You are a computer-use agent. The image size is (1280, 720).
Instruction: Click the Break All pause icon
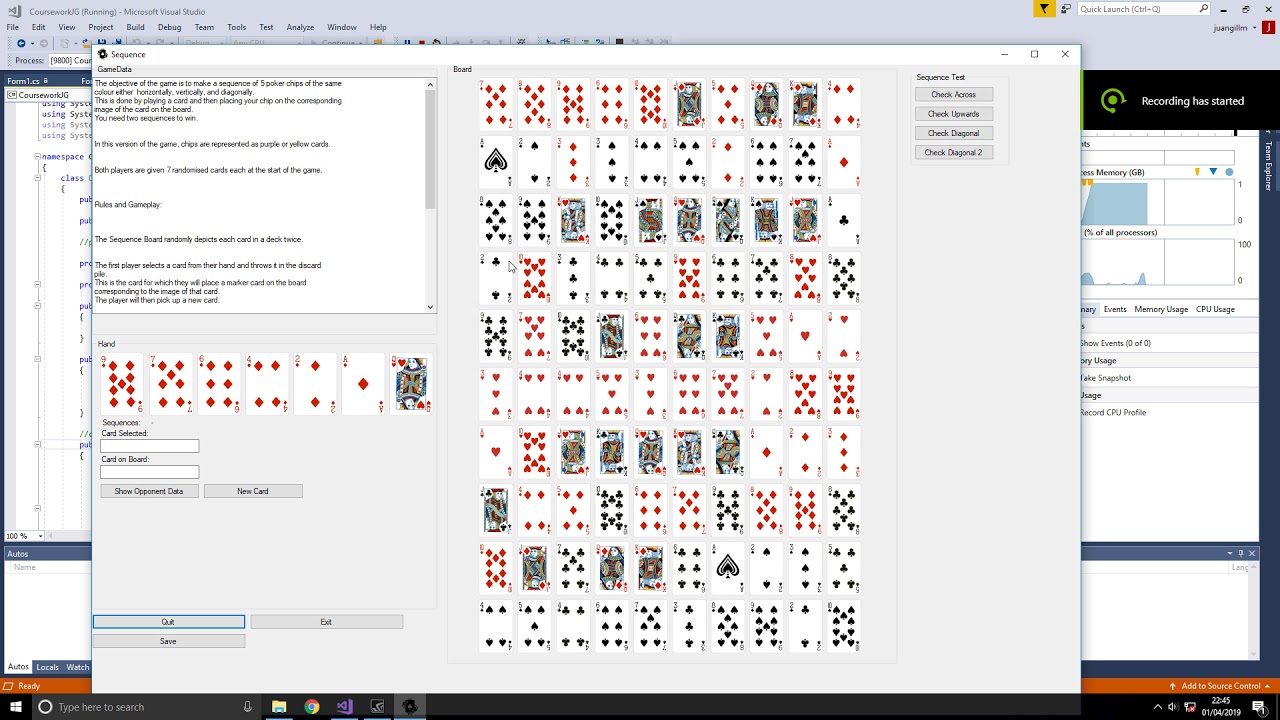point(407,43)
